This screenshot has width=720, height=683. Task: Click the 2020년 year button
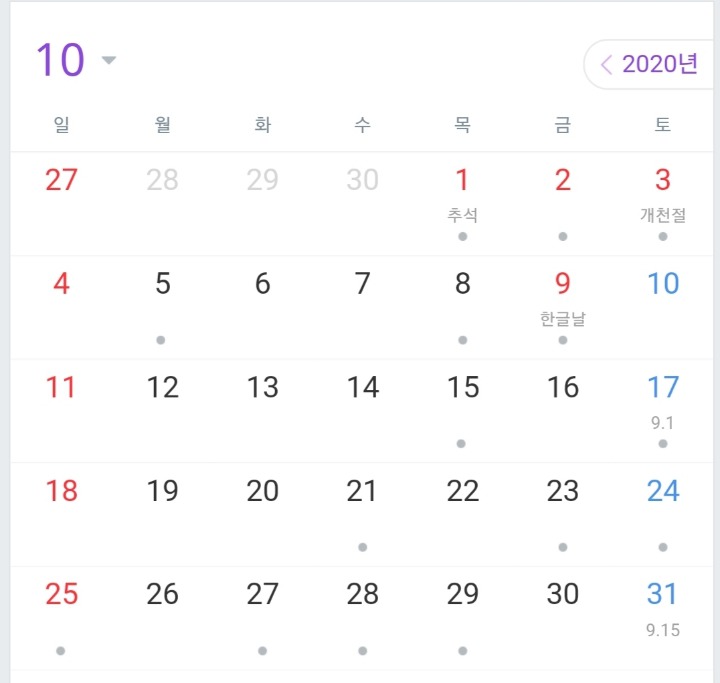(659, 65)
